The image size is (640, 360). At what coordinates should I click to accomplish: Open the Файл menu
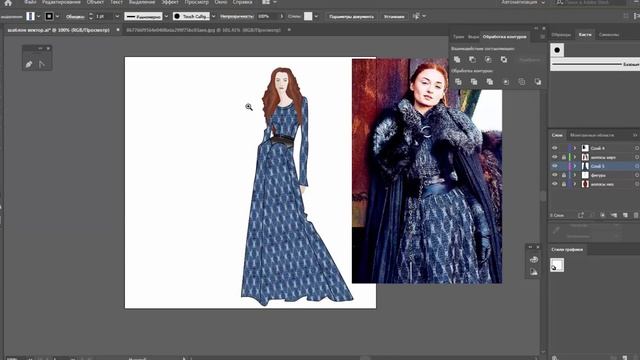pyautogui.click(x=30, y=2)
